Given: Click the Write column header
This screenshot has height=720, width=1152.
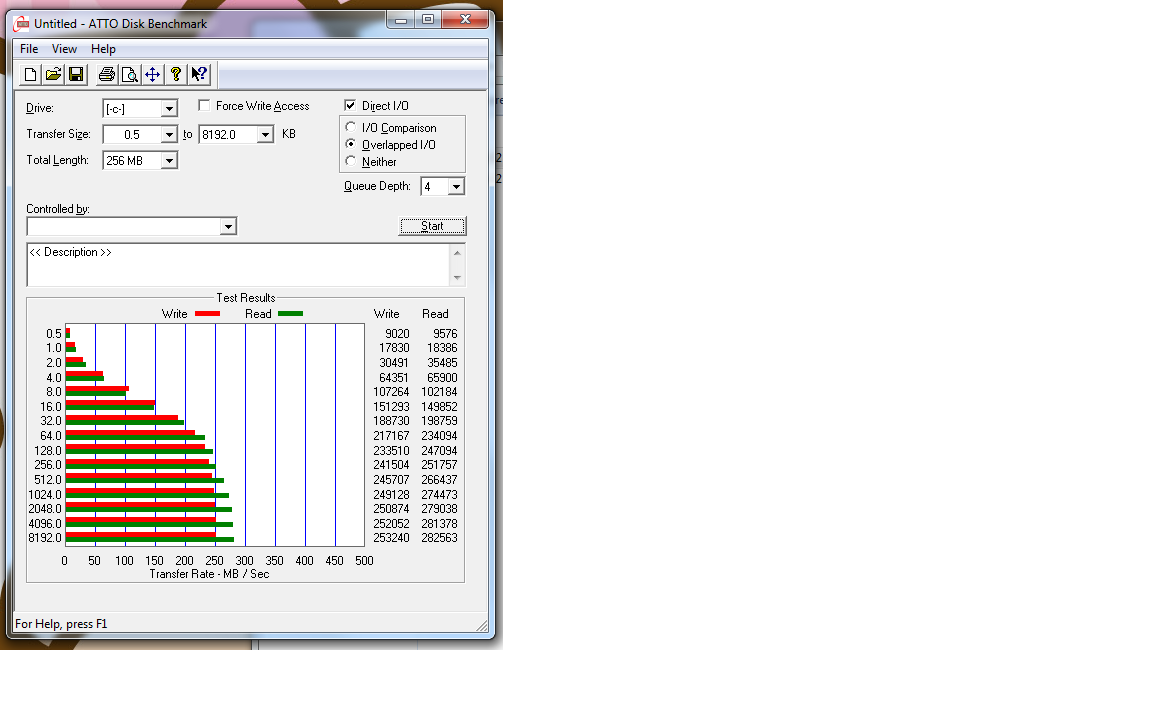Looking at the screenshot, I should tap(386, 314).
